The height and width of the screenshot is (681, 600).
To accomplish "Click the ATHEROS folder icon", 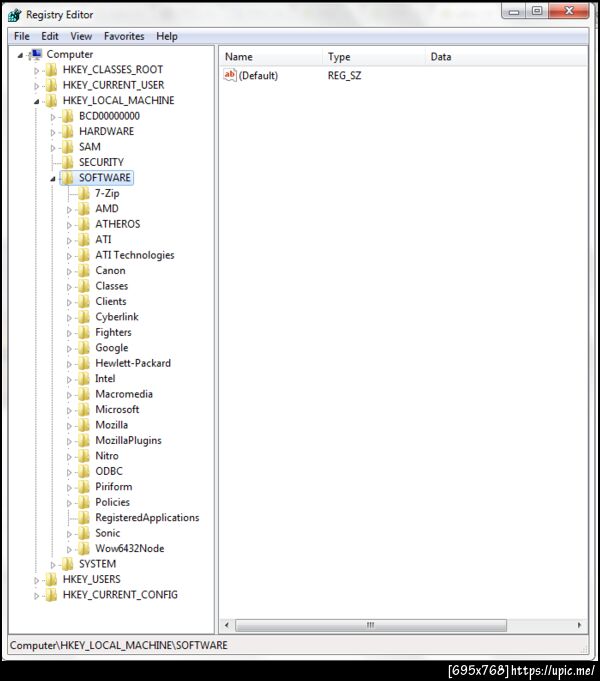I will point(84,224).
